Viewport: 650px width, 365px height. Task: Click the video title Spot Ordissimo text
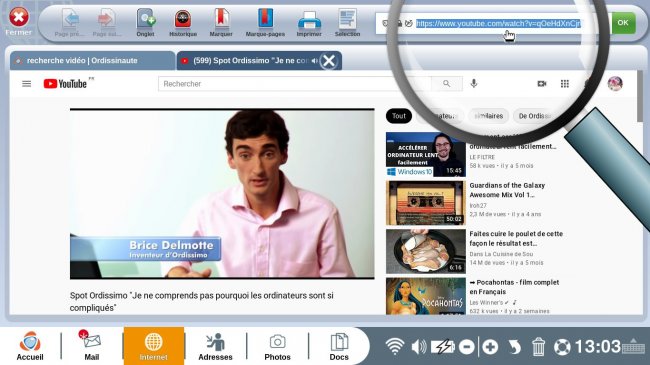coord(201,302)
